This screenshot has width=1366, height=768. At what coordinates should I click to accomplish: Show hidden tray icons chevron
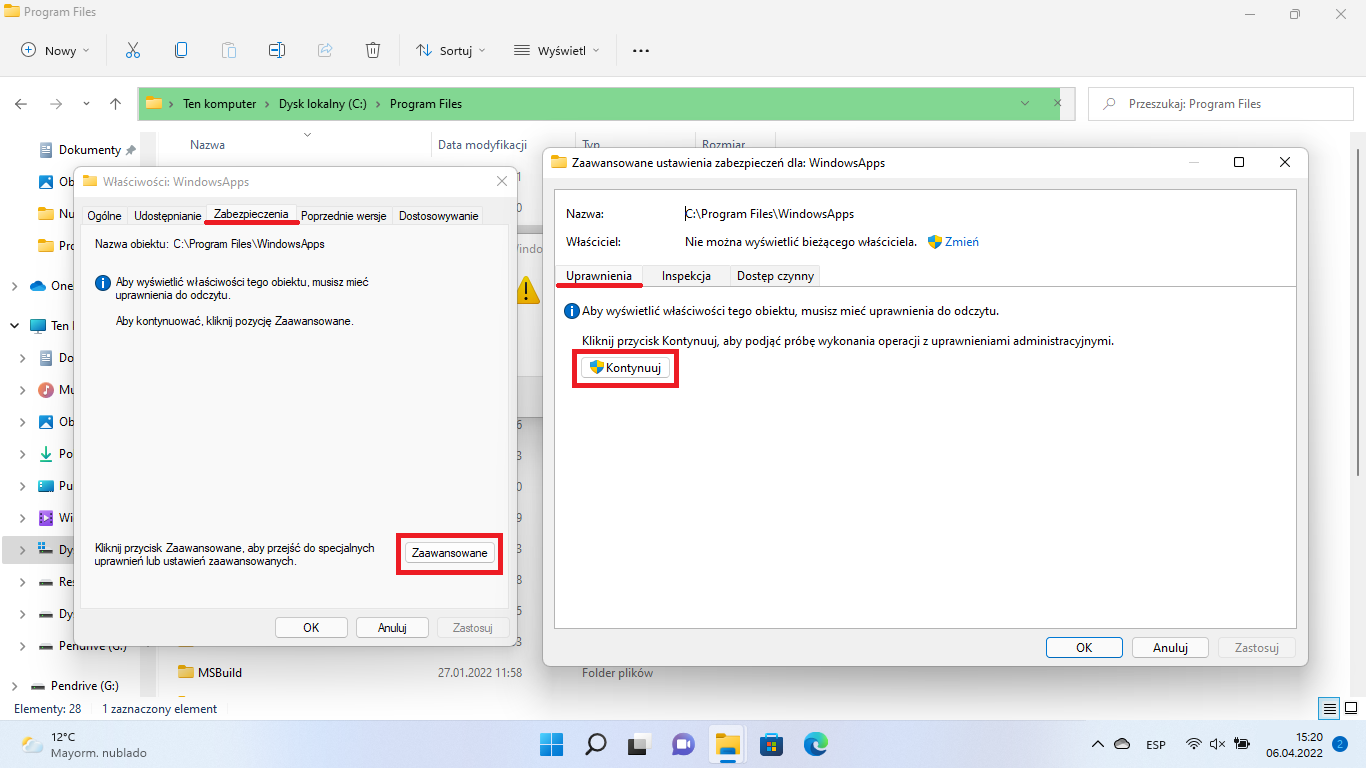point(1097,744)
